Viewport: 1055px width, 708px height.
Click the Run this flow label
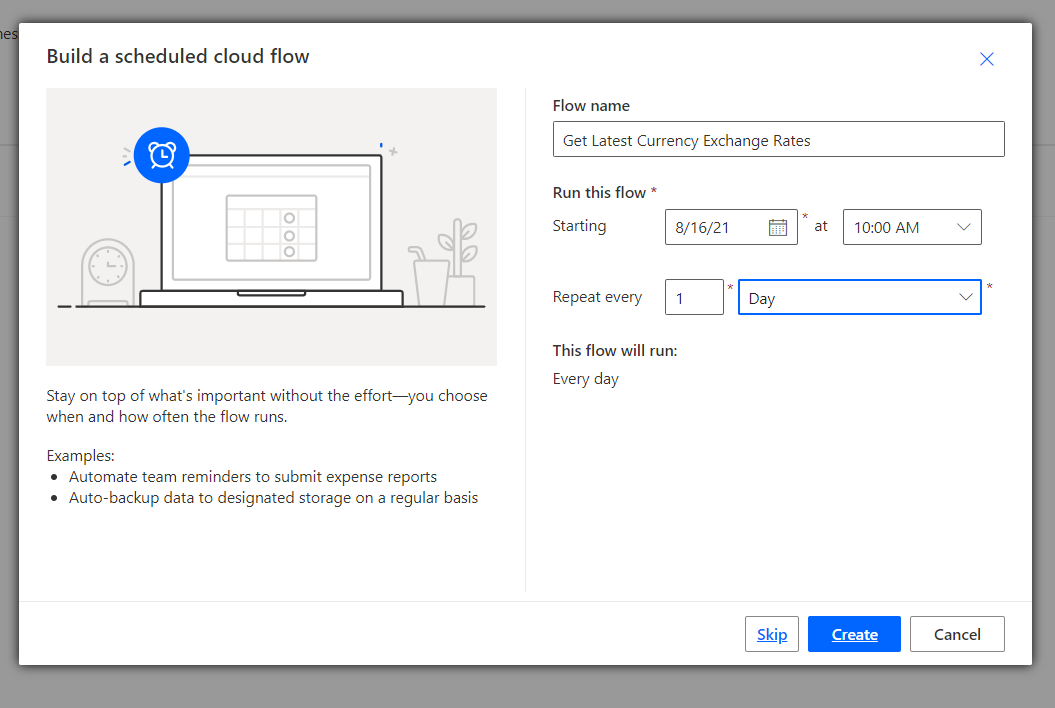point(600,192)
